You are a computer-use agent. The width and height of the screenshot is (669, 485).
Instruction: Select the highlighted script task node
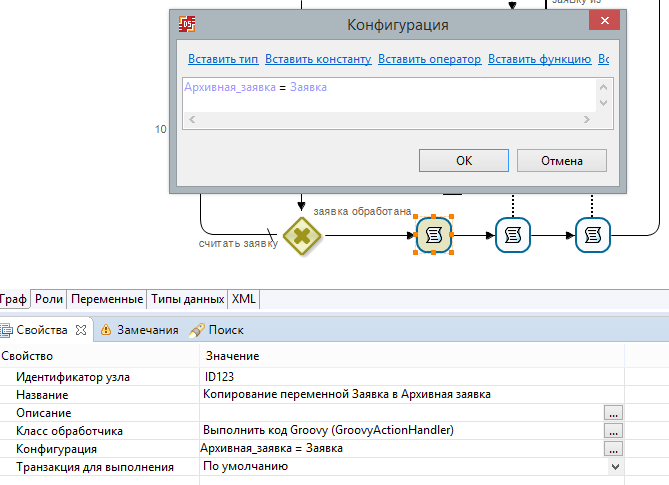pos(434,236)
